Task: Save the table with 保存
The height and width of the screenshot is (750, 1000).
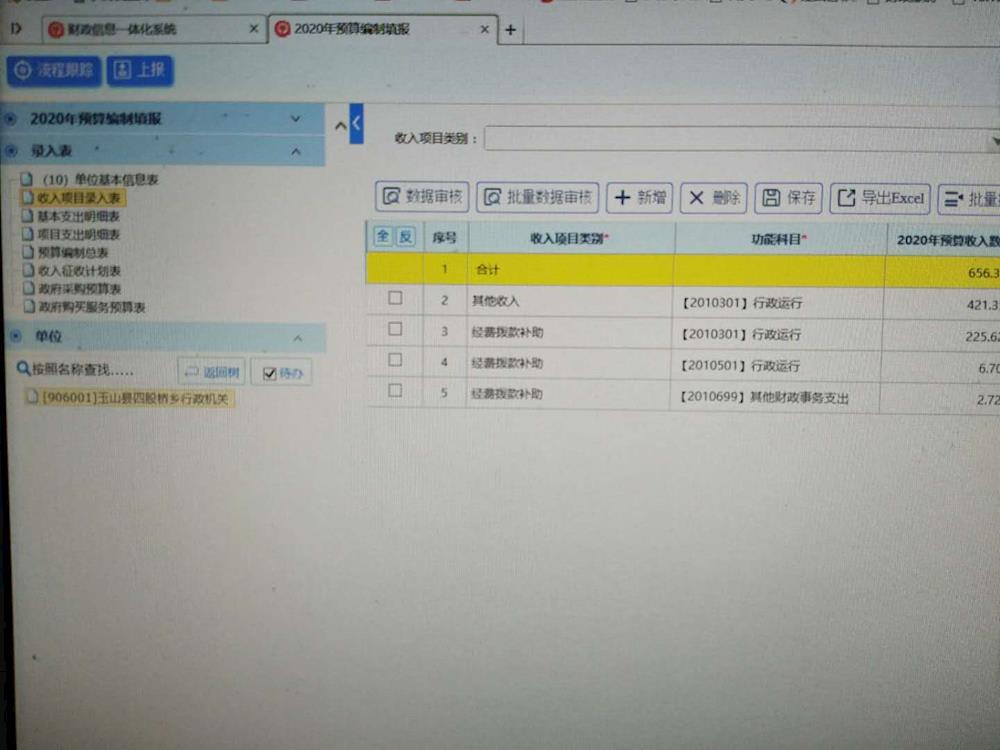Action: point(788,197)
